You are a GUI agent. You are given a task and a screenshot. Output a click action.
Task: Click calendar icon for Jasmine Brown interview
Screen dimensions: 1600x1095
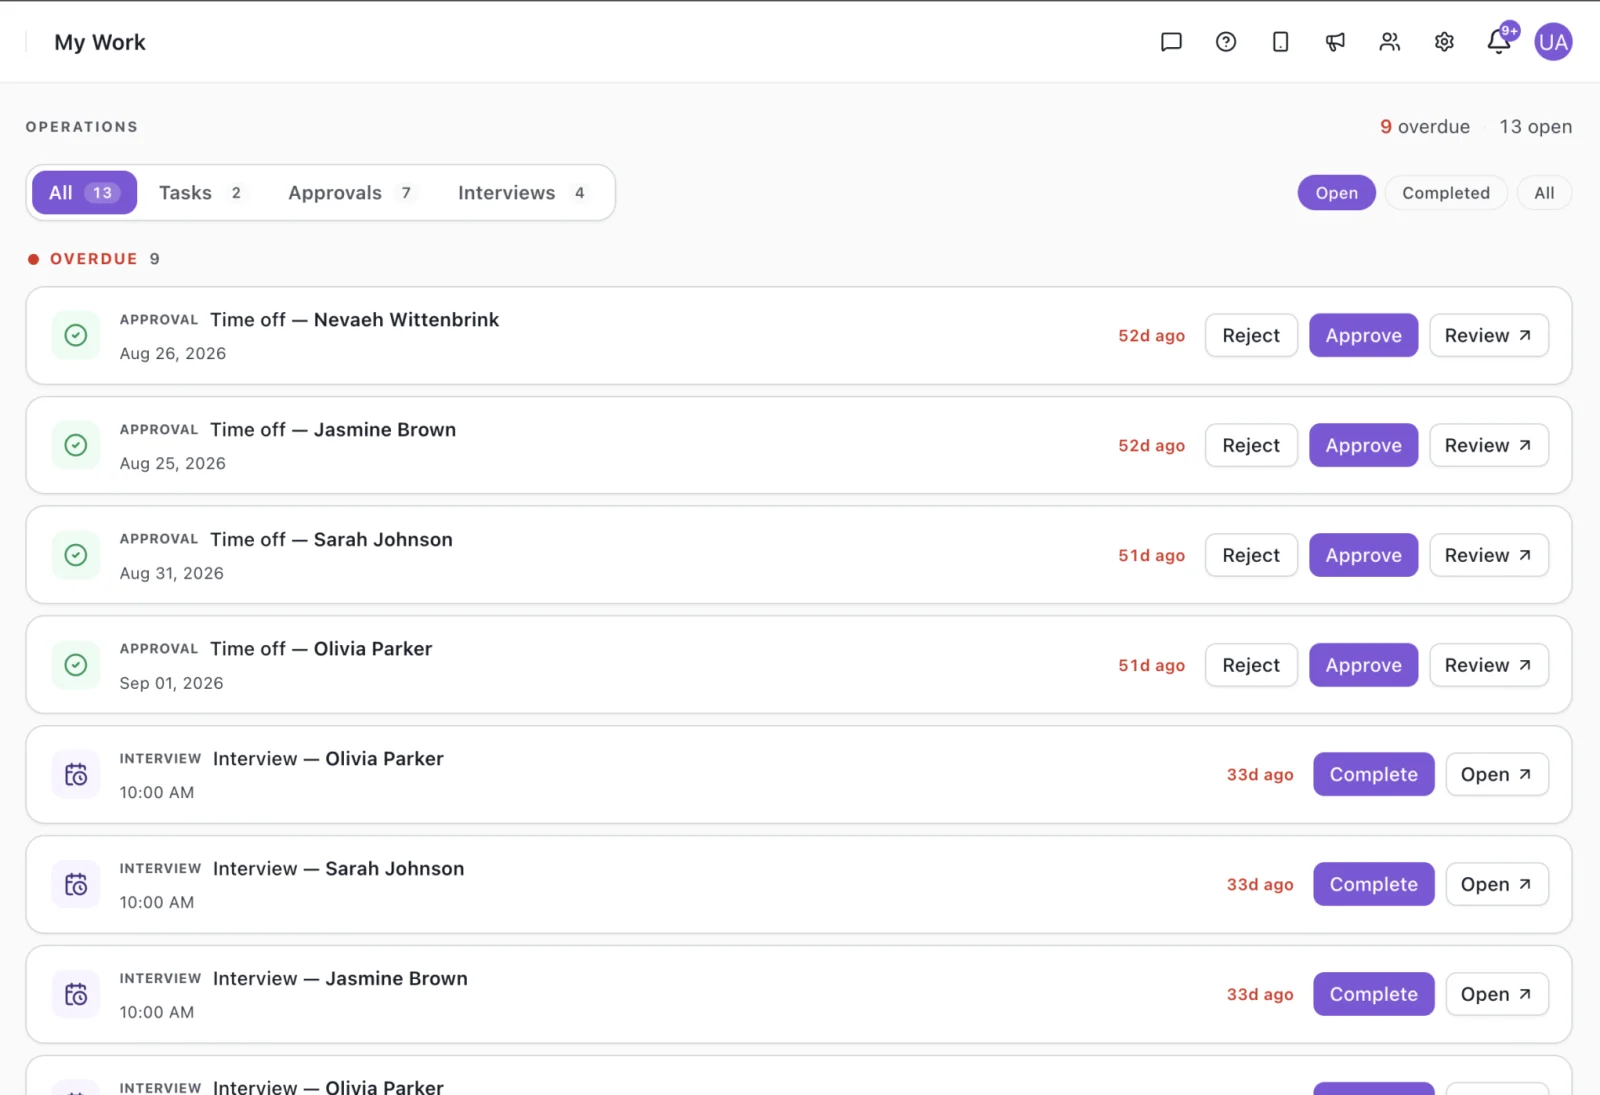[76, 995]
